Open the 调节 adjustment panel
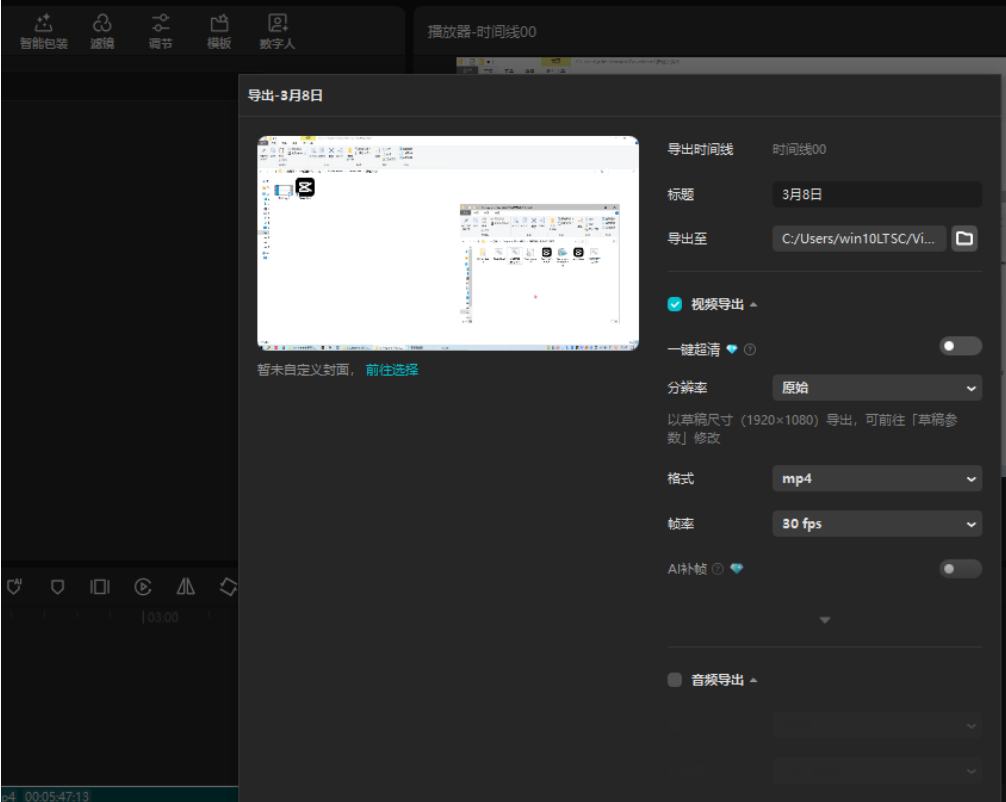 (160, 32)
